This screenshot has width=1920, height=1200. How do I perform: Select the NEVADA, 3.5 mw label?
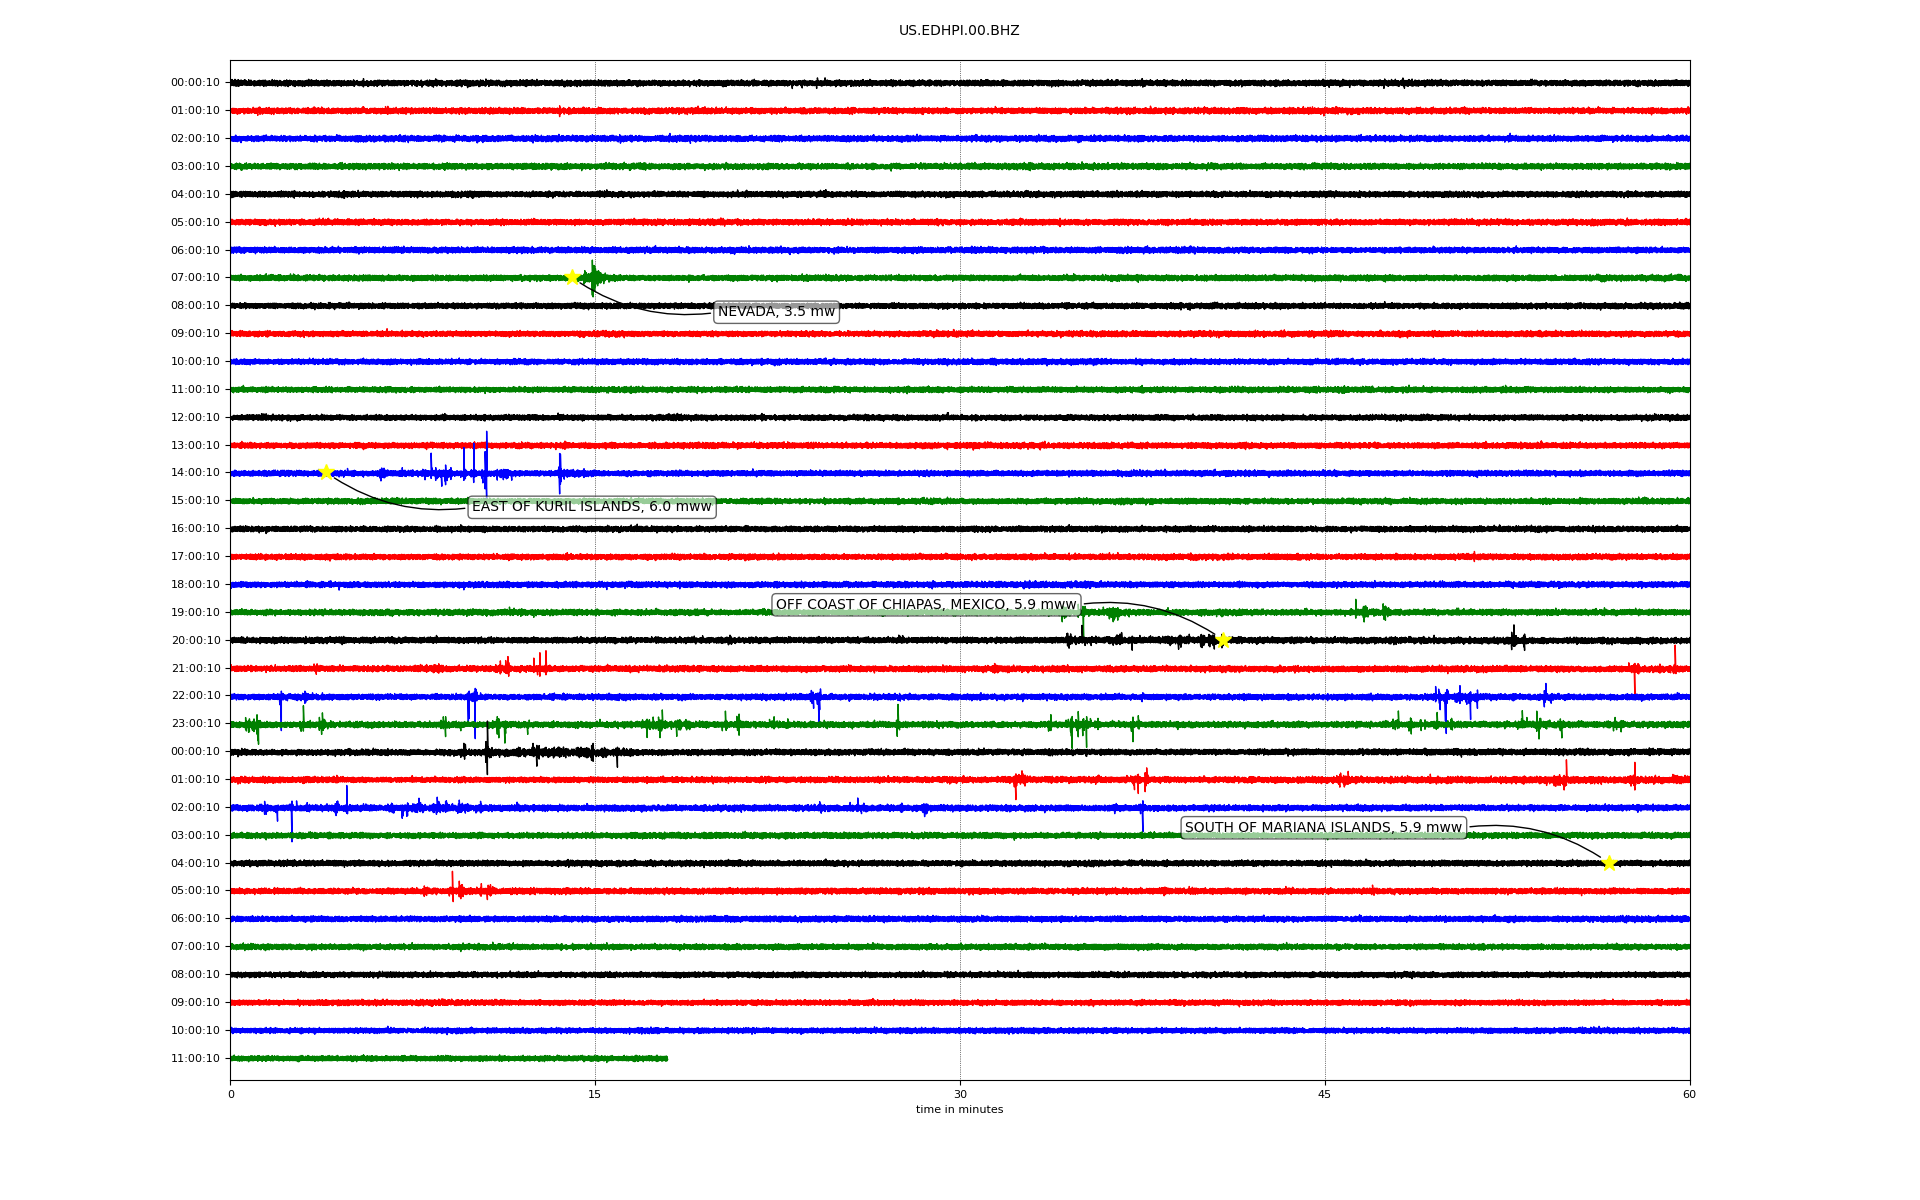pos(776,312)
